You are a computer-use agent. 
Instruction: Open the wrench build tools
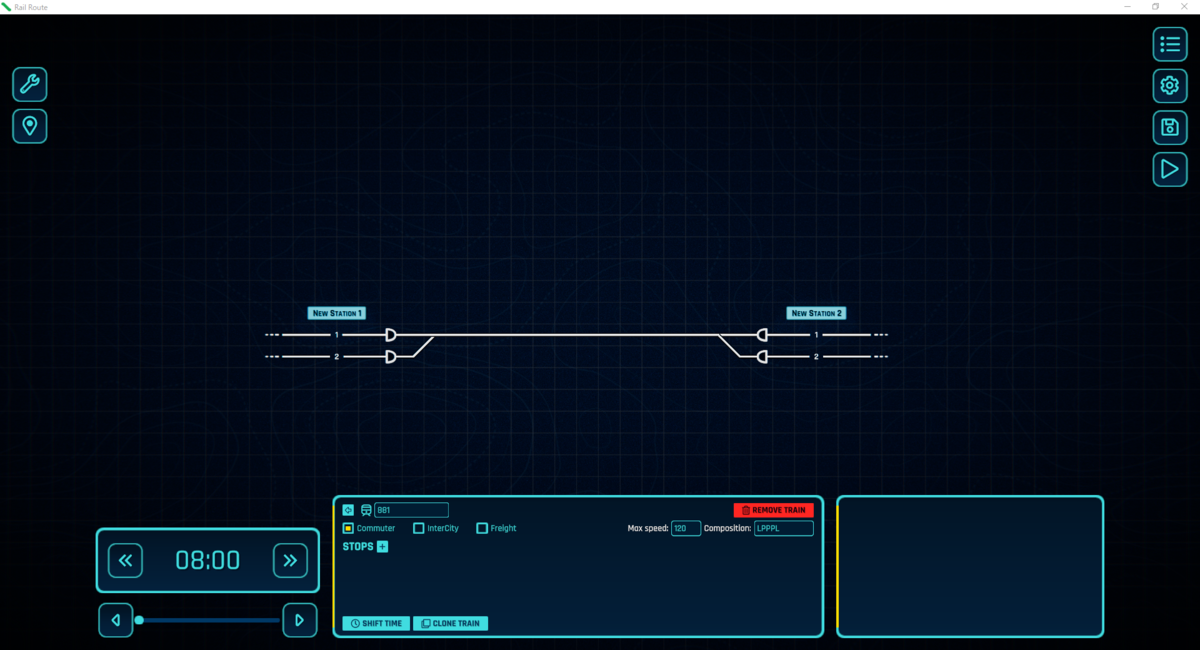click(x=30, y=85)
